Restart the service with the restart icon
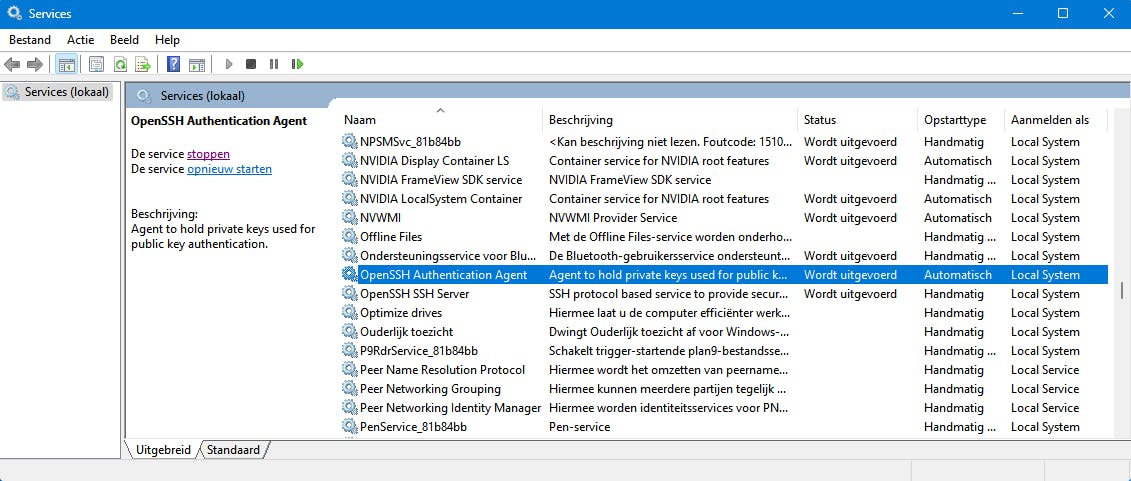 [297, 64]
